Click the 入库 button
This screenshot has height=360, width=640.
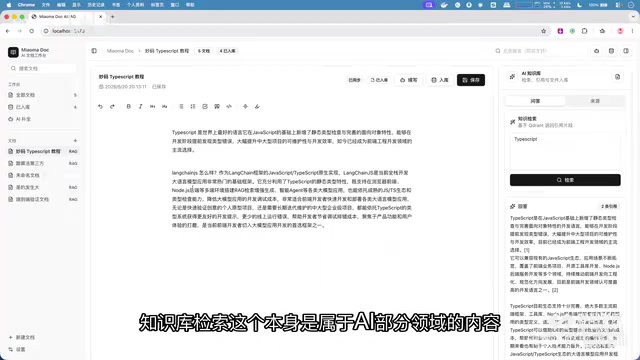click(x=440, y=80)
